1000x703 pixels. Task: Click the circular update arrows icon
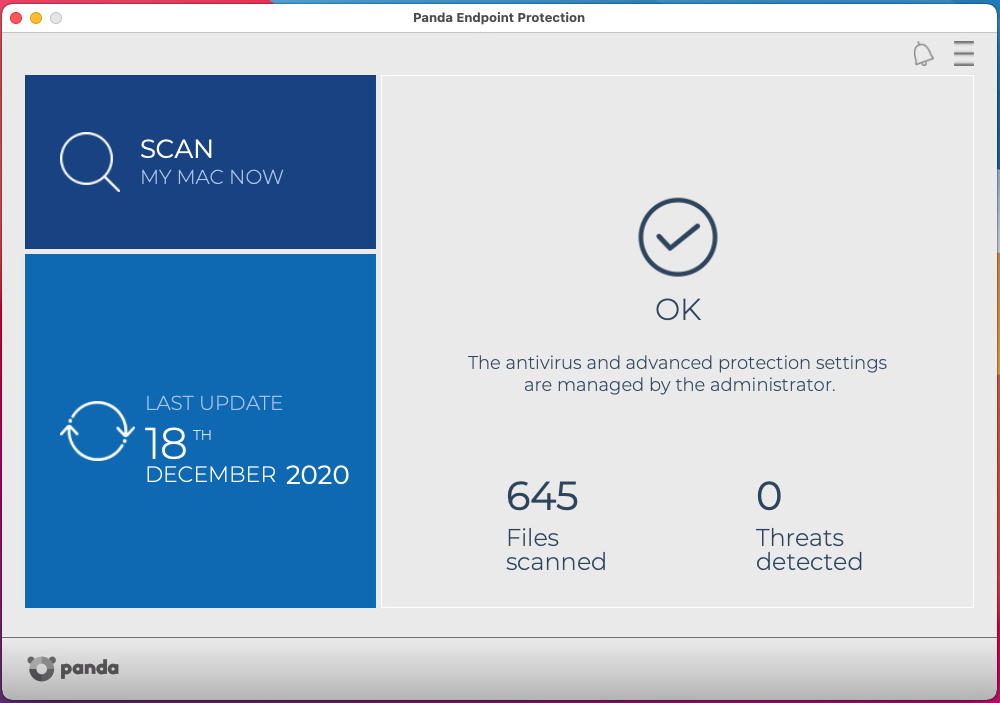click(97, 431)
